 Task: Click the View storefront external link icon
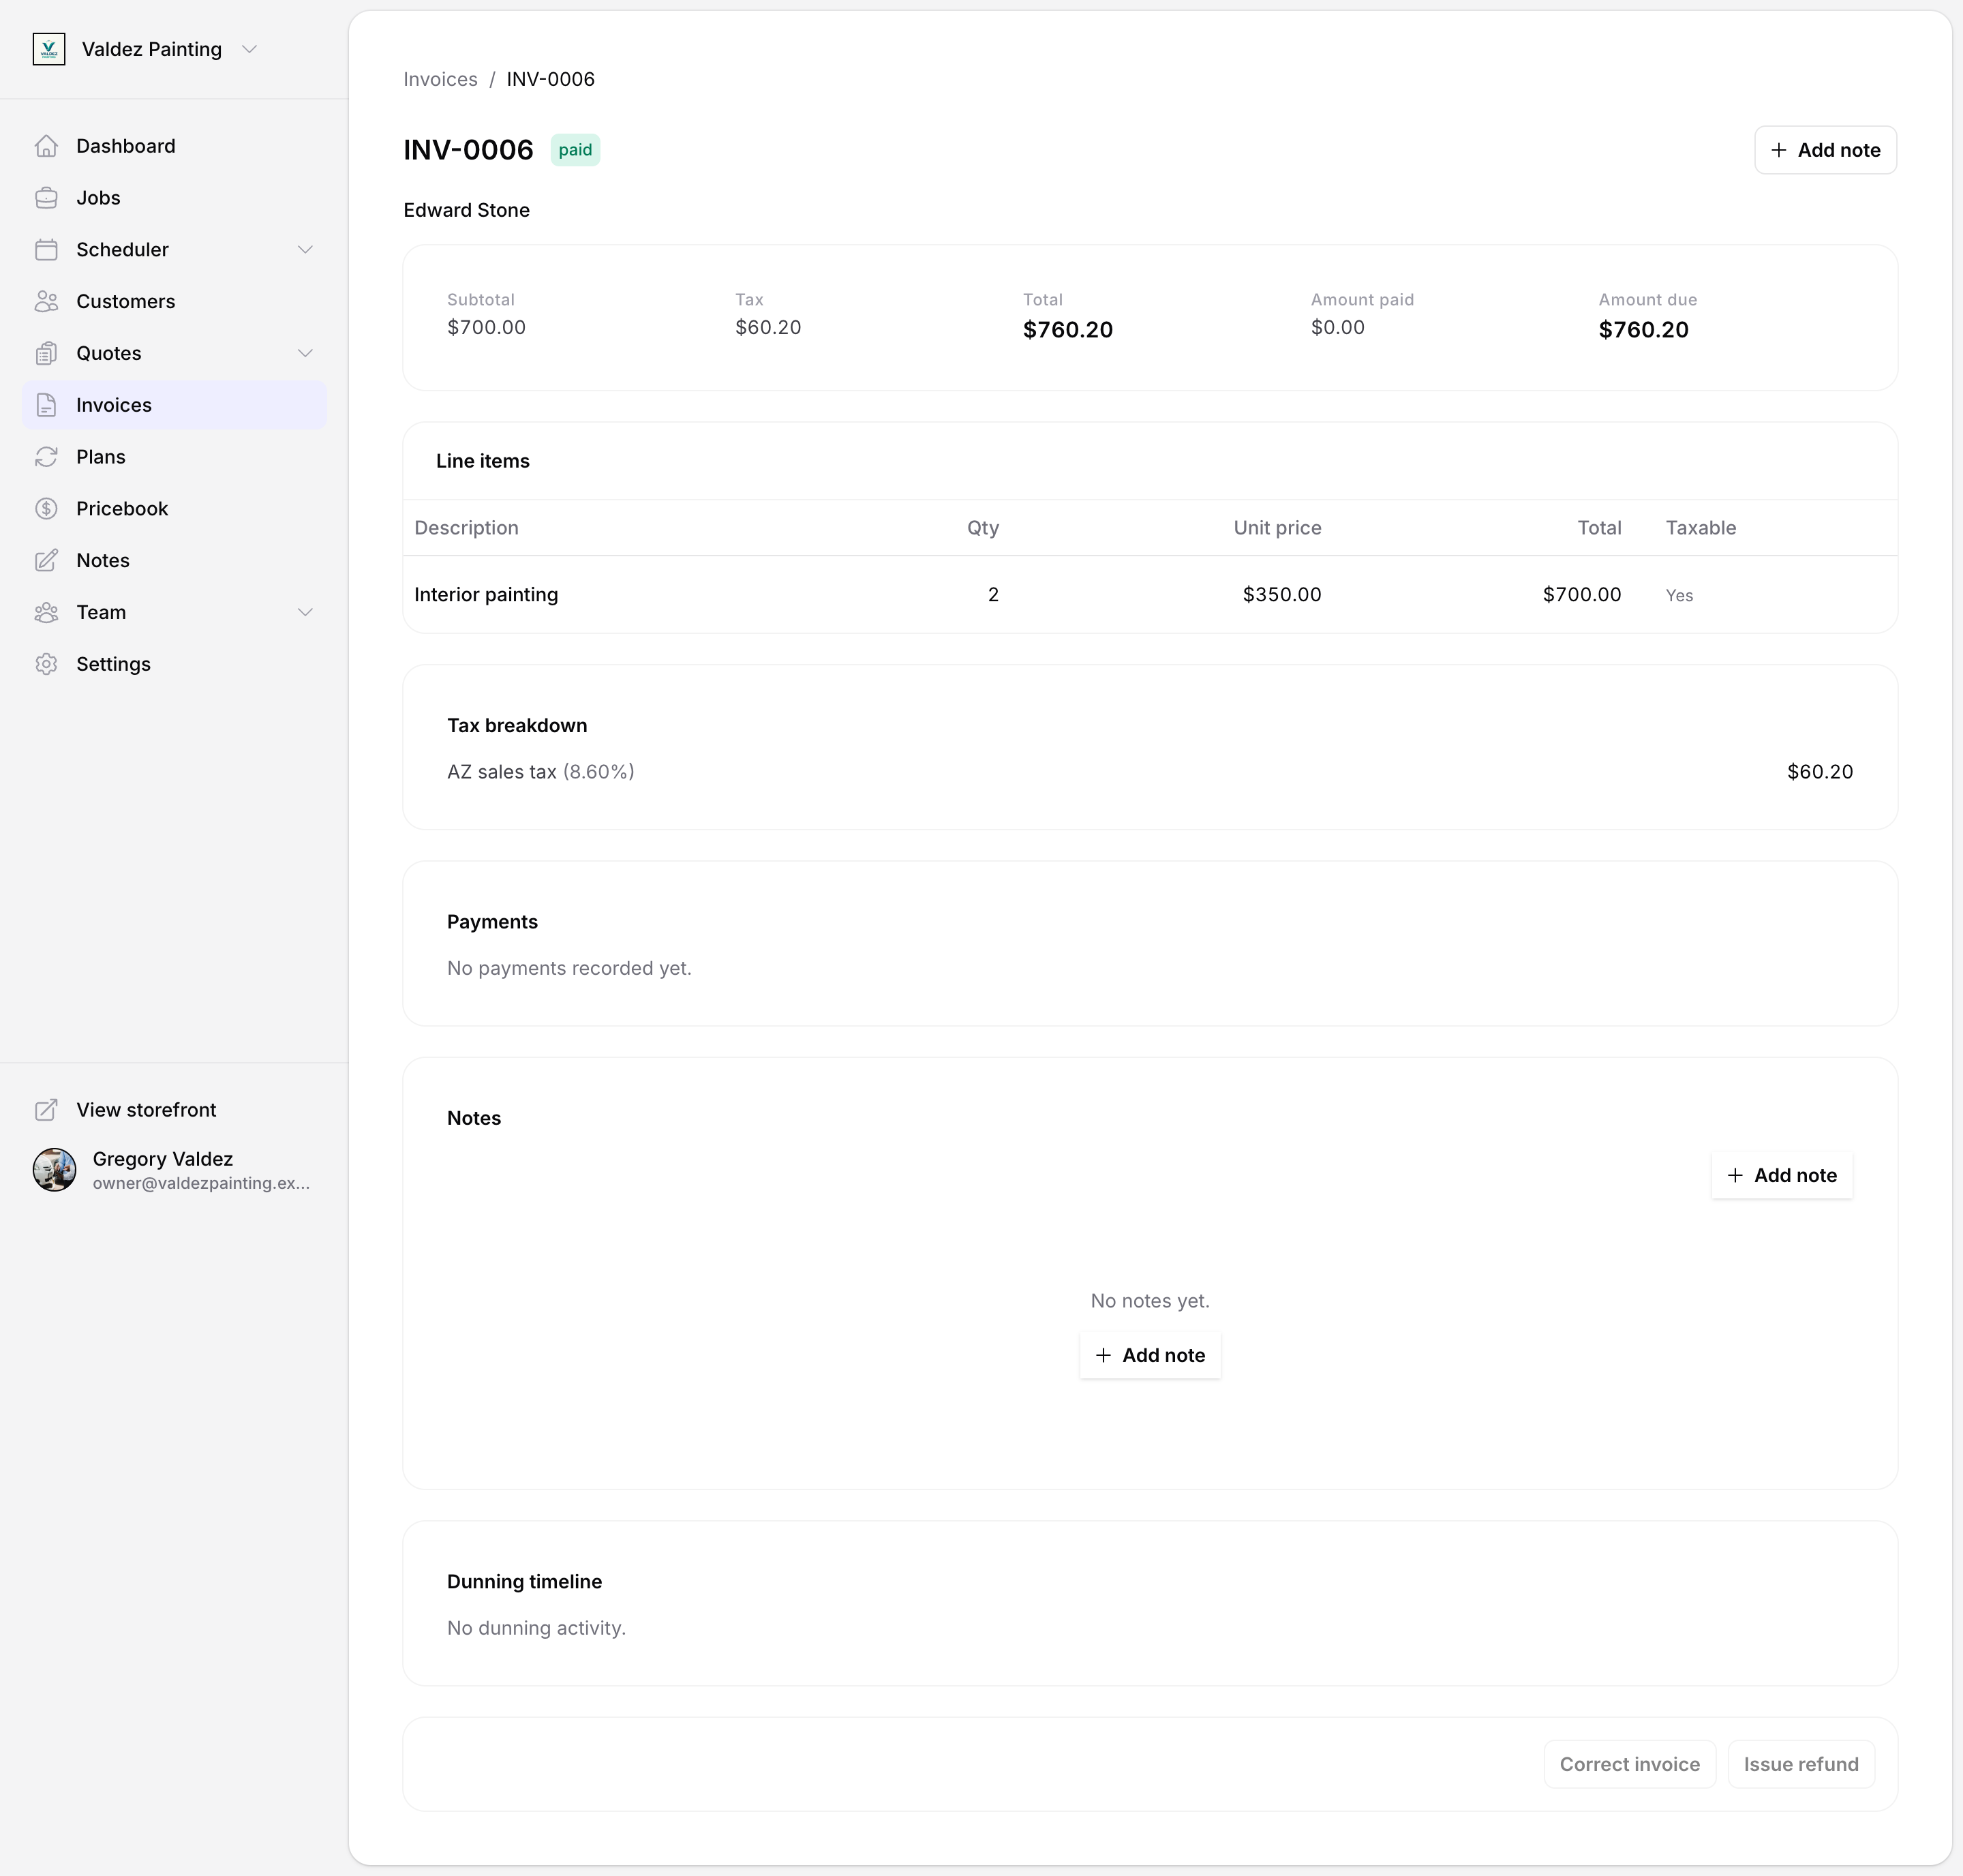click(46, 1110)
